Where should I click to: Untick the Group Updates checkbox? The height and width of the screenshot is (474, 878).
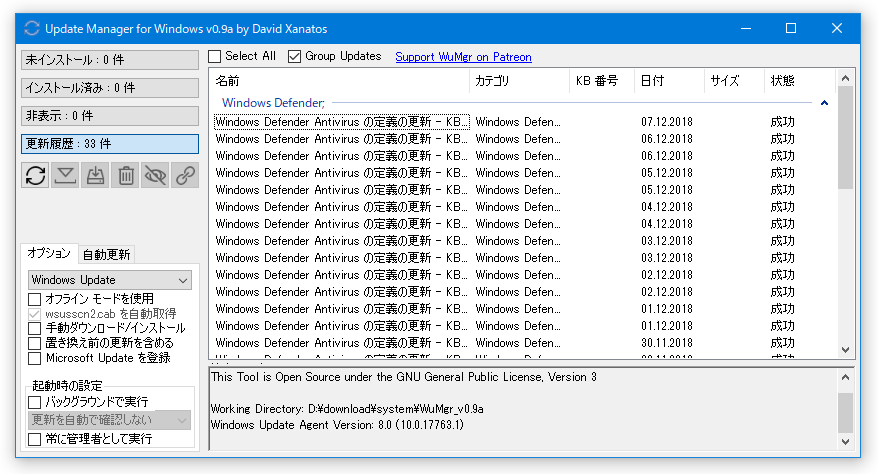[295, 57]
